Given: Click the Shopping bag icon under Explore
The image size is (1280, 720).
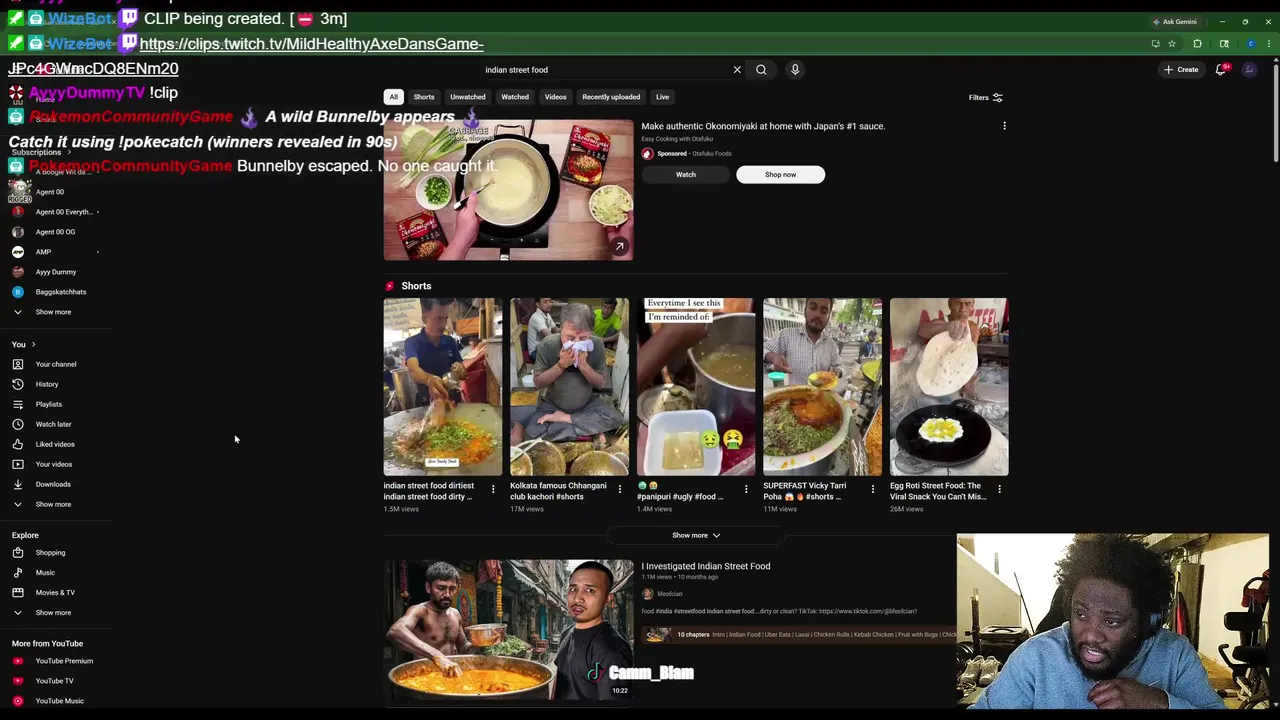Looking at the screenshot, I should pyautogui.click(x=18, y=552).
